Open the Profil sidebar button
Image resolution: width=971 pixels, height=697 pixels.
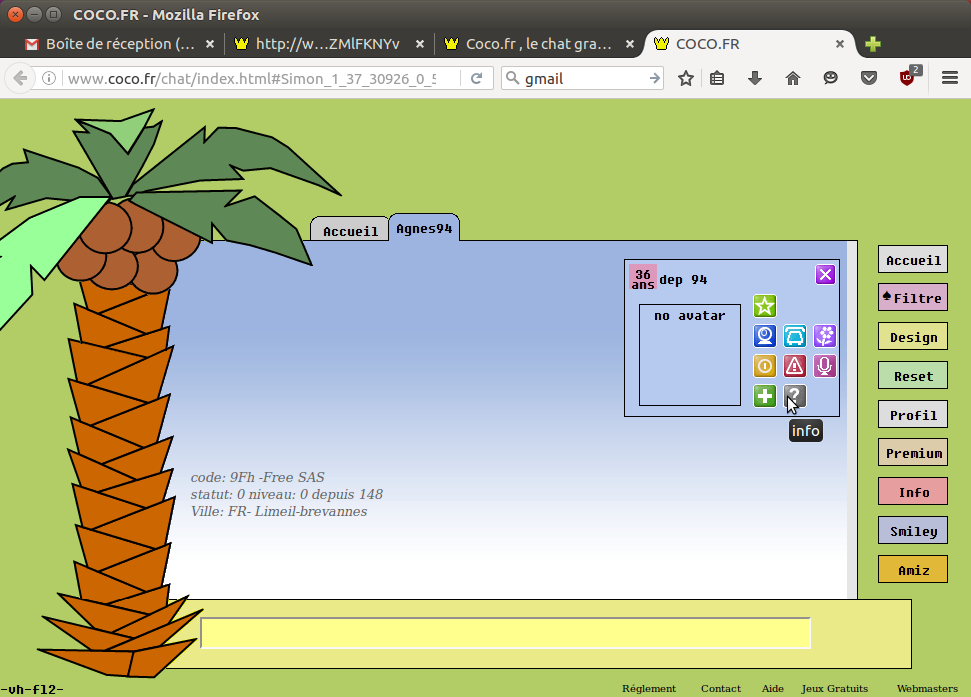[913, 415]
